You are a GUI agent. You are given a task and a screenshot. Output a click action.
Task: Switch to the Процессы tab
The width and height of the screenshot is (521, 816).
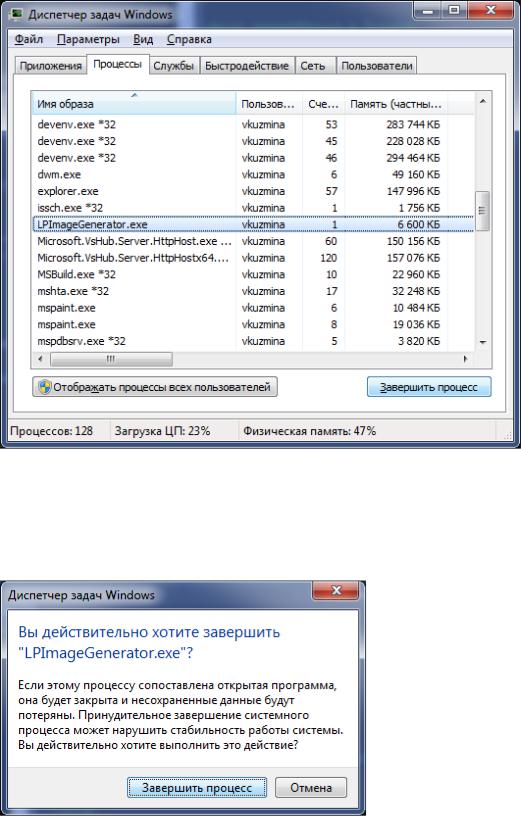[x=118, y=64]
